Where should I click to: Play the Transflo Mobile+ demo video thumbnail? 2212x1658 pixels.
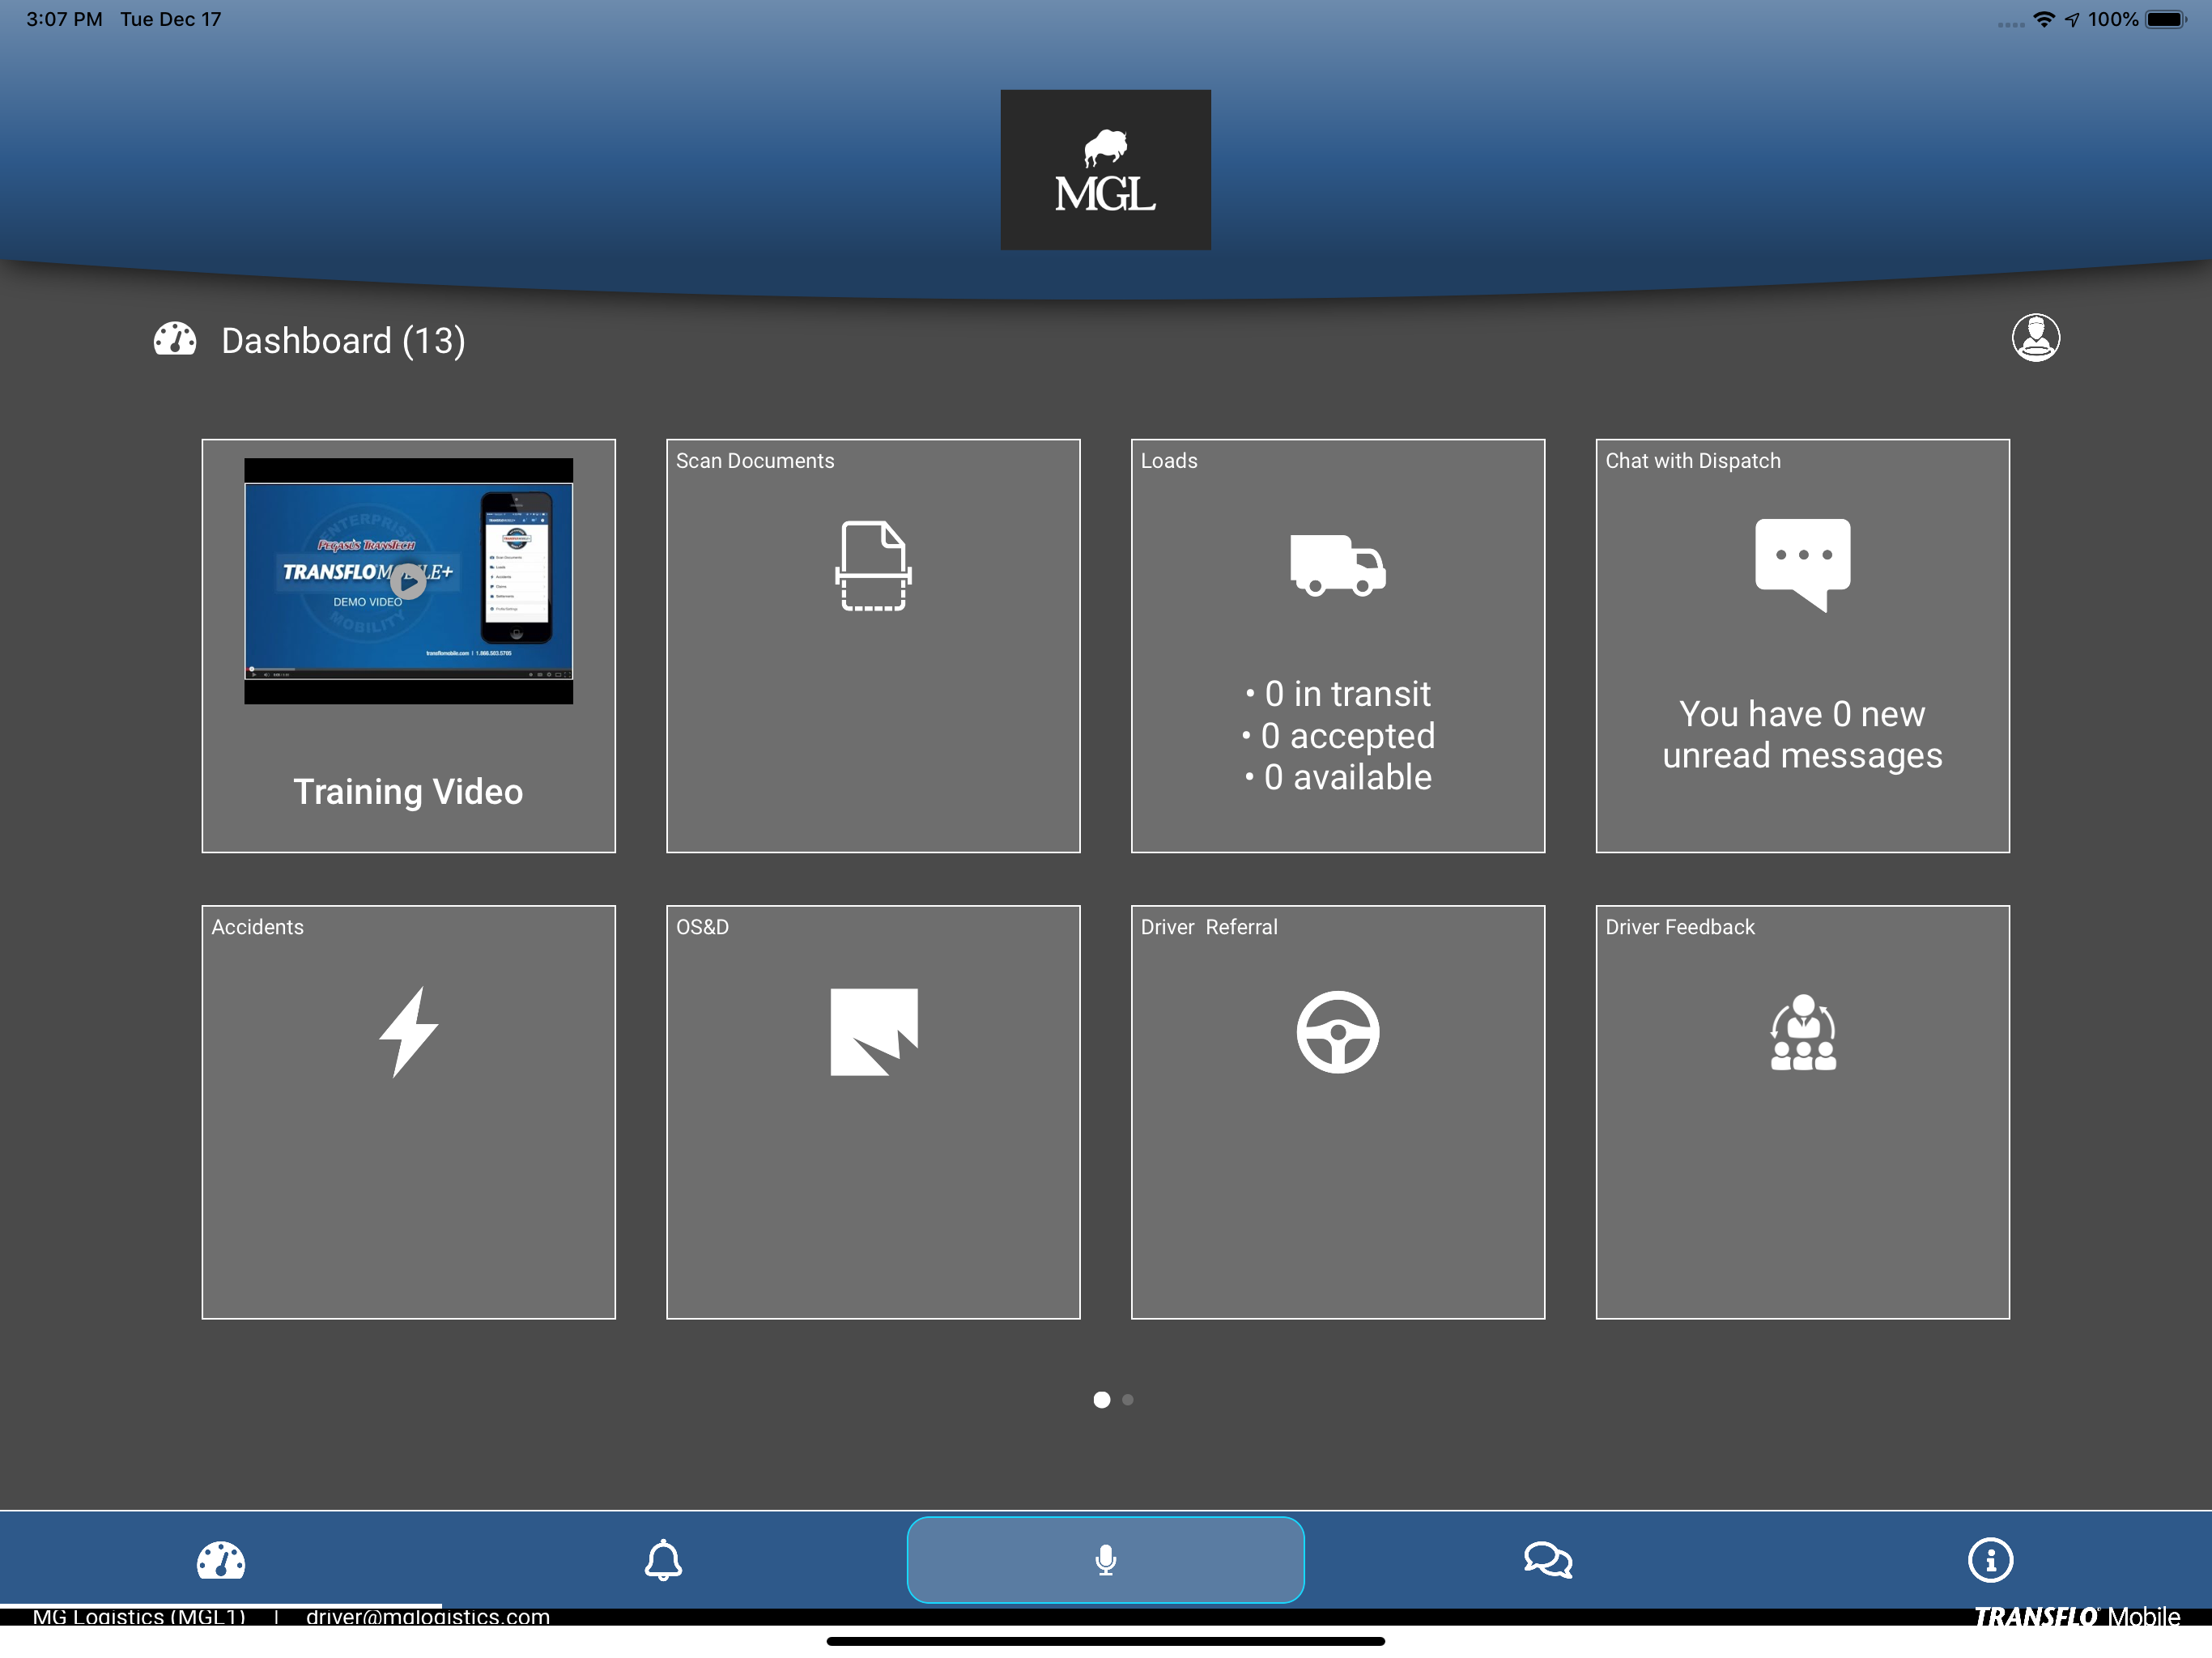(408, 581)
